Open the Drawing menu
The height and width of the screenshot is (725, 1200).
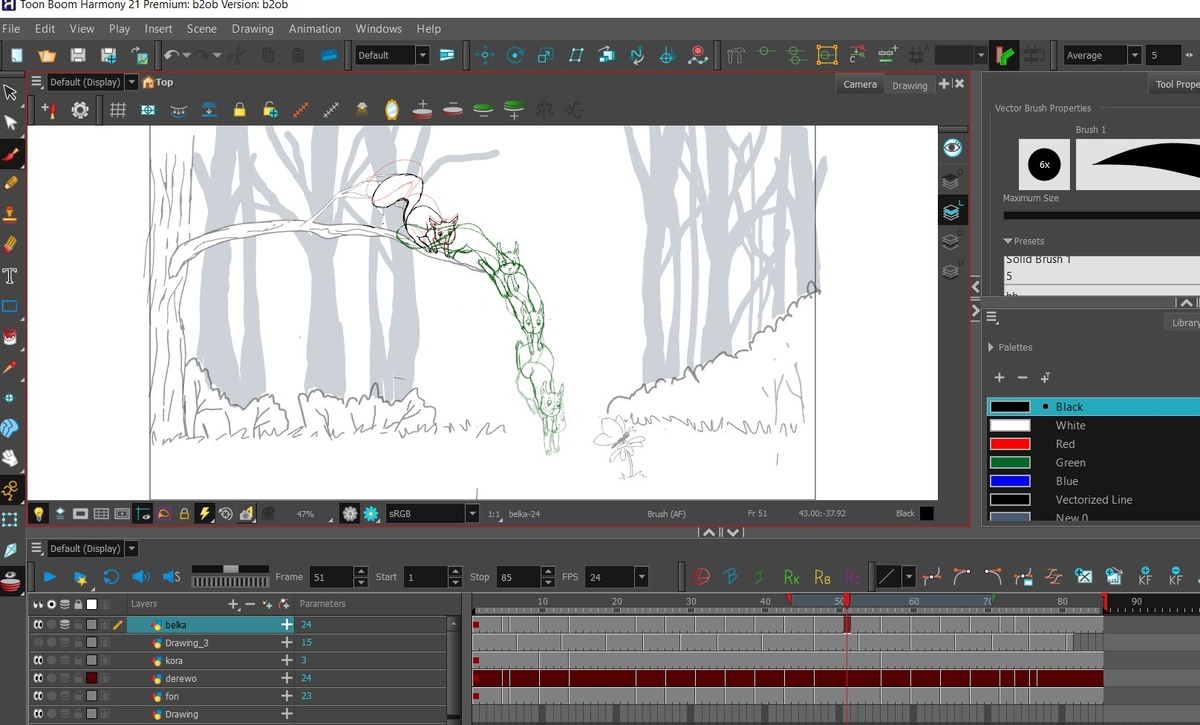click(252, 29)
